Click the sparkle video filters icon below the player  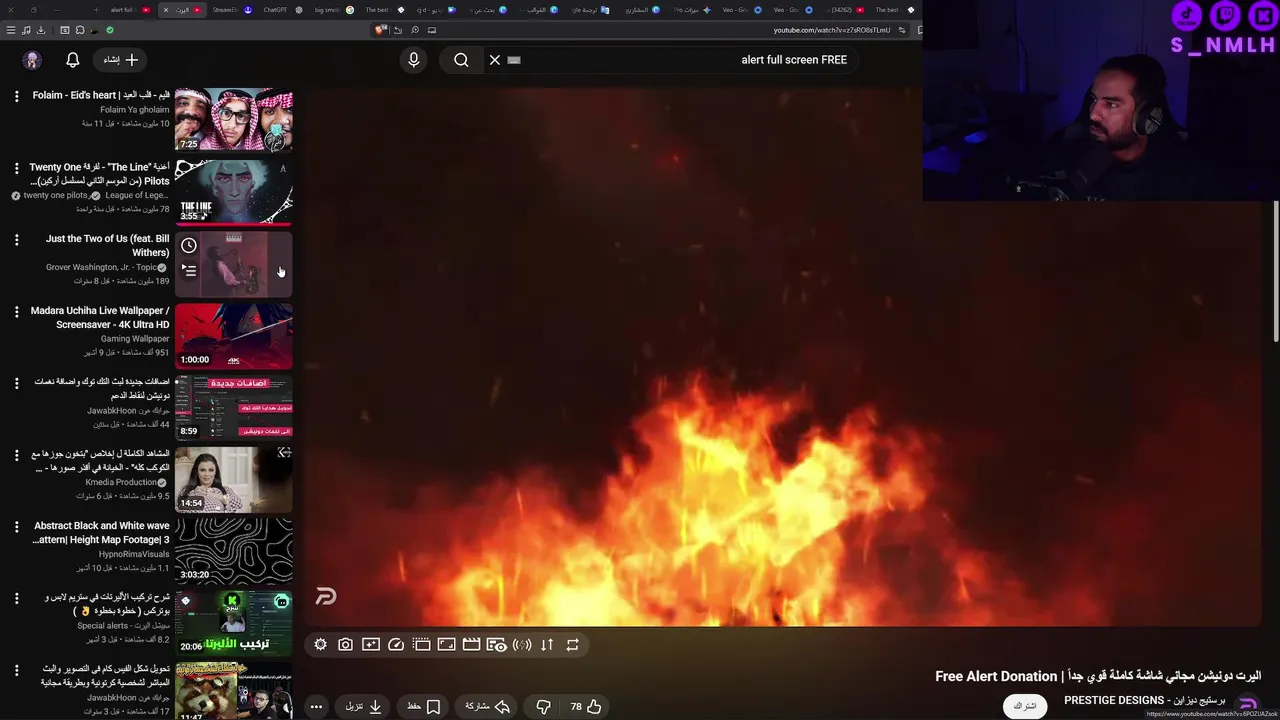pos(370,645)
